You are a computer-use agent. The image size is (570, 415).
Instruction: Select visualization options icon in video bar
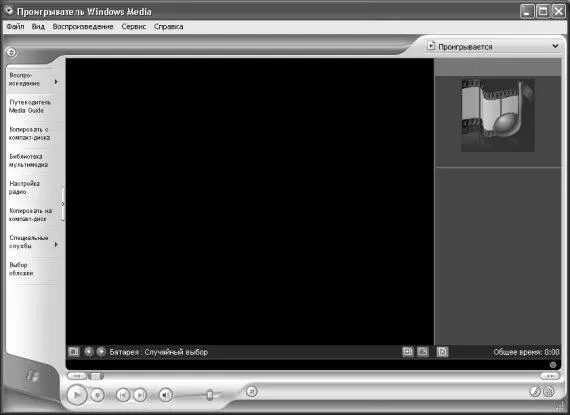pos(74,351)
